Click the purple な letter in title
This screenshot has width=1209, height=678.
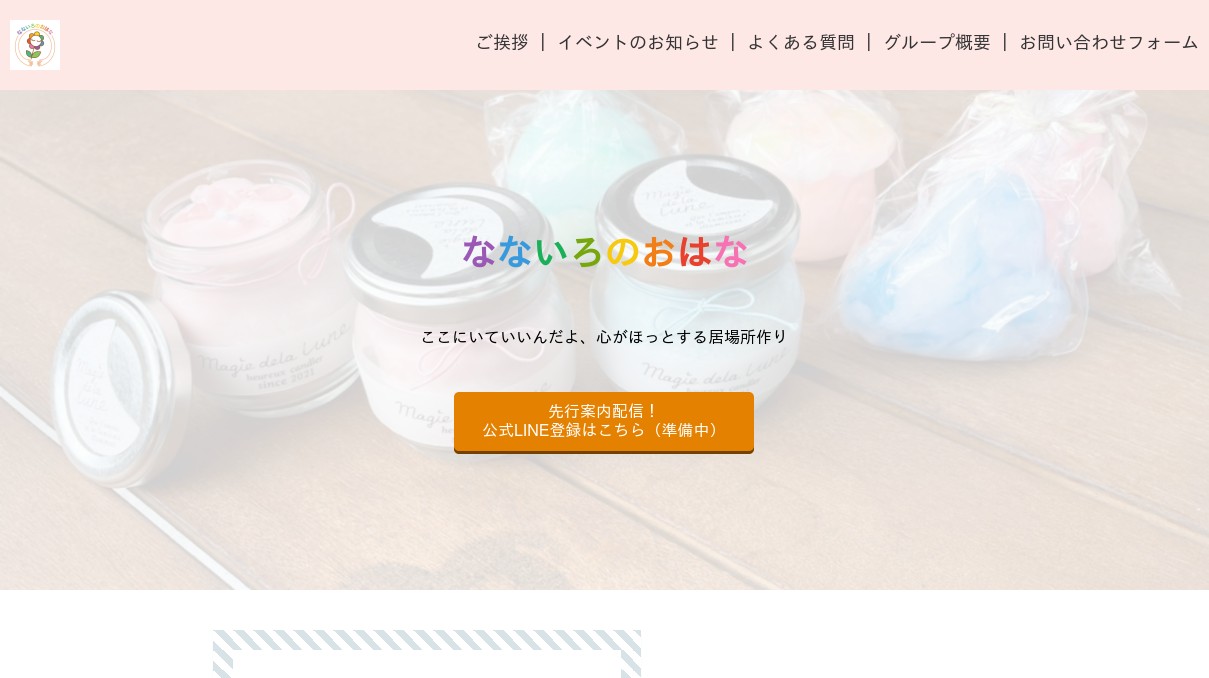point(479,252)
